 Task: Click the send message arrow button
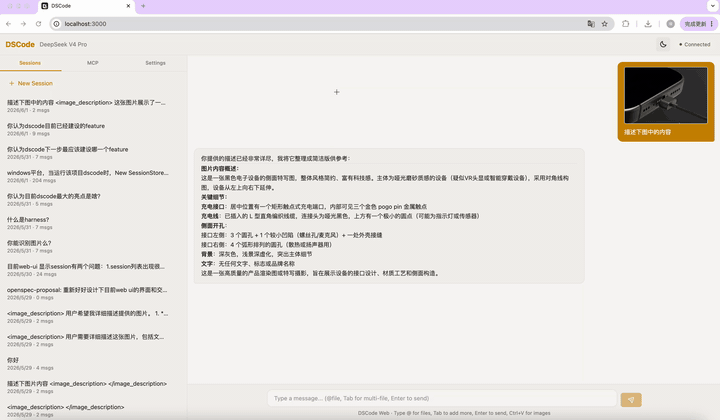[631, 399]
